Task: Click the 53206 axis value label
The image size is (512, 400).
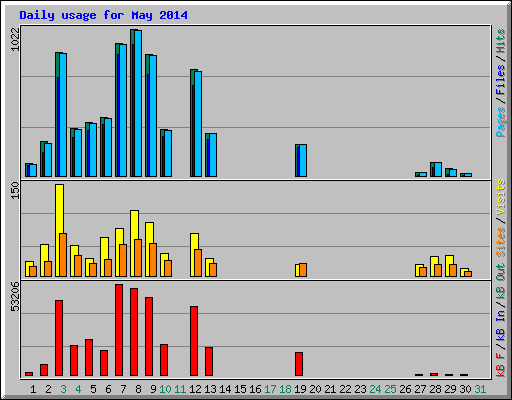Action: coord(15,297)
